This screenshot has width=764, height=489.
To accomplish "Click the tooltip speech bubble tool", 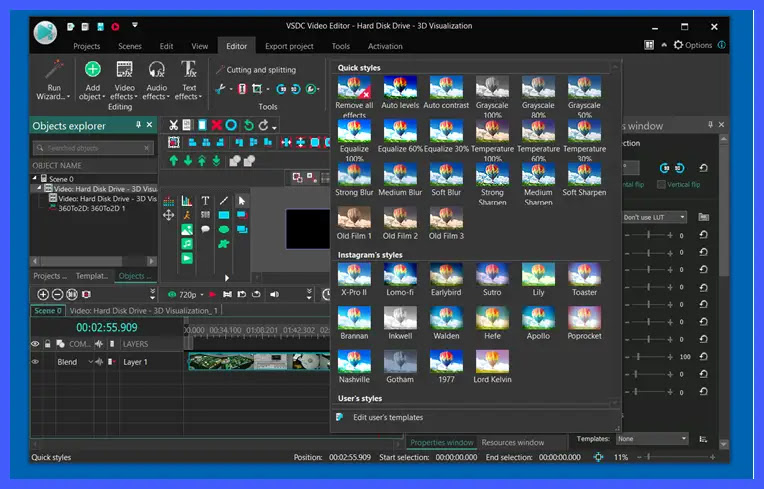I will tap(205, 229).
